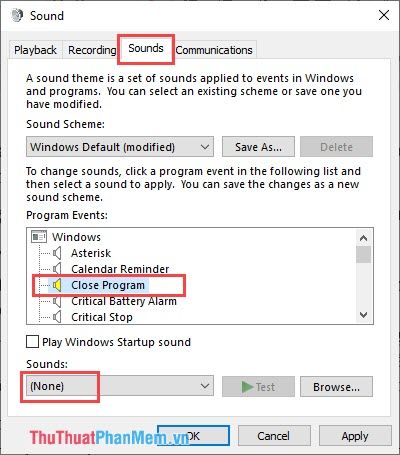Screen dimensions: 400x455
Task: Click the Critical Battery Alarm speaker icon
Action: click(57, 301)
